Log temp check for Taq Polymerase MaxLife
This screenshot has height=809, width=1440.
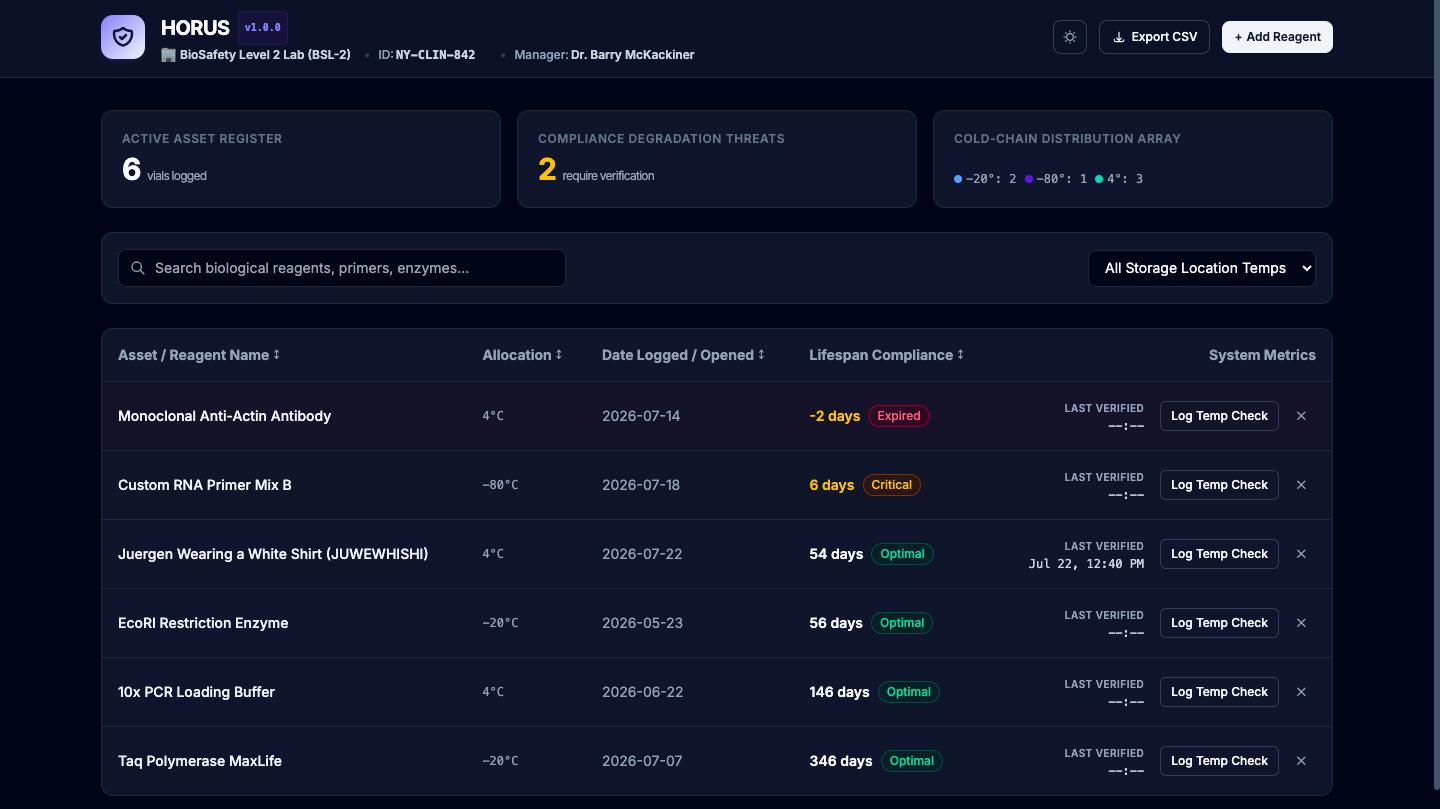(x=1219, y=761)
